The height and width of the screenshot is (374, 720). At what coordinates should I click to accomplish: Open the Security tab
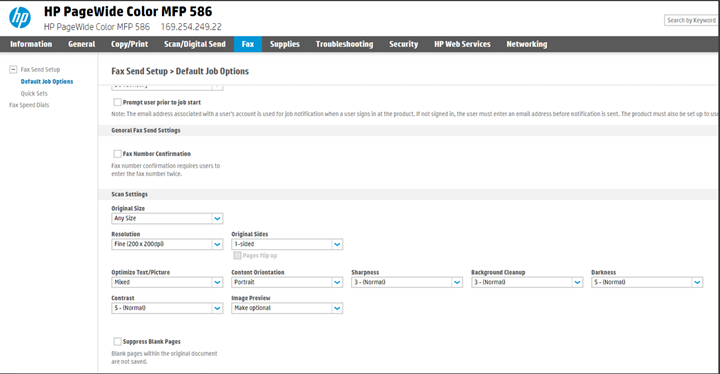[404, 44]
